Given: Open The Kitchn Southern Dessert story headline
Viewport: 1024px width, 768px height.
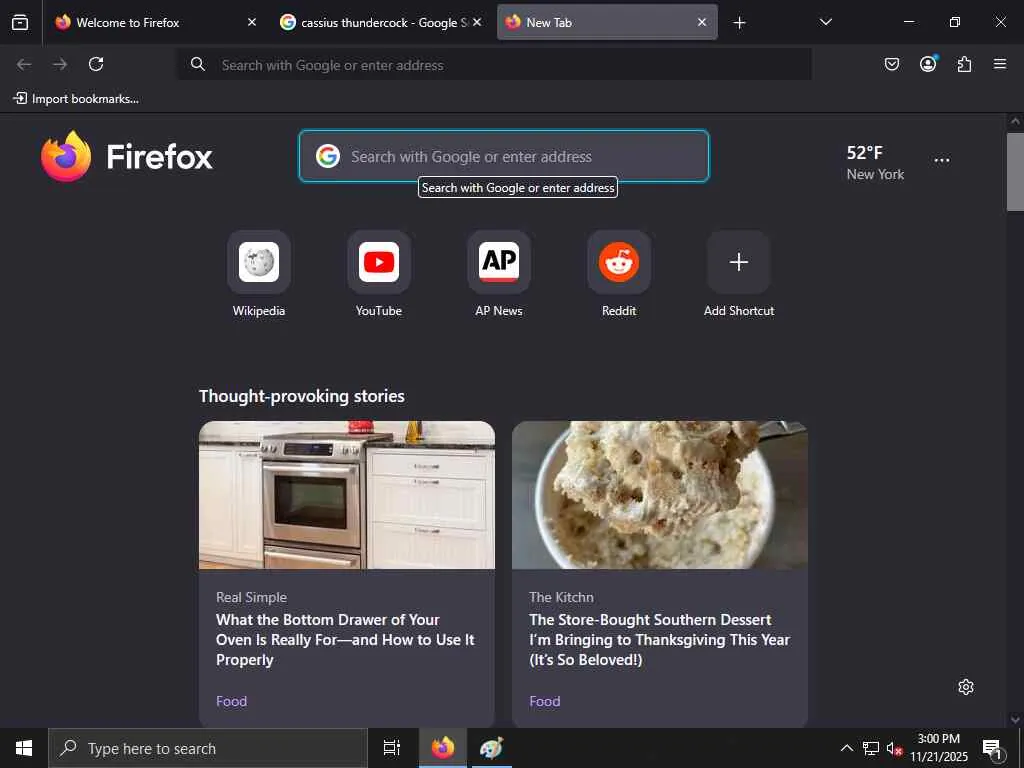Looking at the screenshot, I should click(660, 639).
